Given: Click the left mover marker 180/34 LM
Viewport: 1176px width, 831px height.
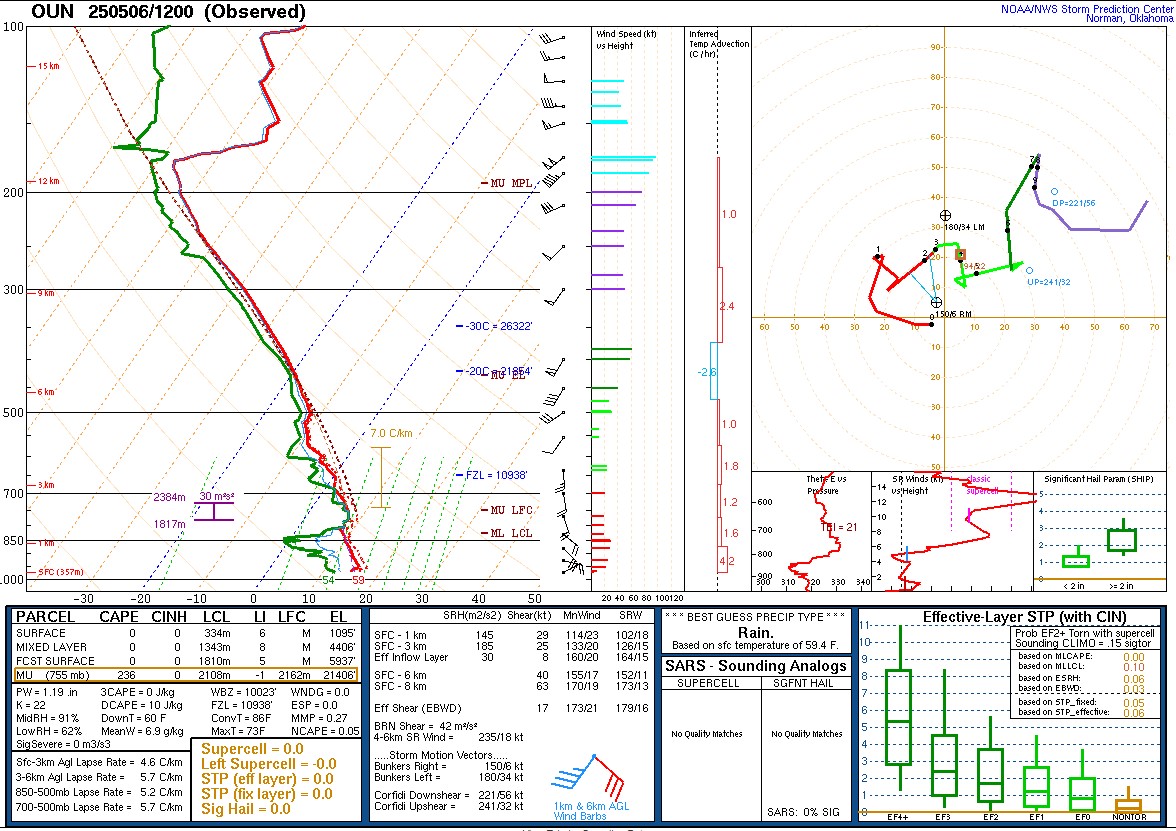Looking at the screenshot, I should pyautogui.click(x=945, y=215).
